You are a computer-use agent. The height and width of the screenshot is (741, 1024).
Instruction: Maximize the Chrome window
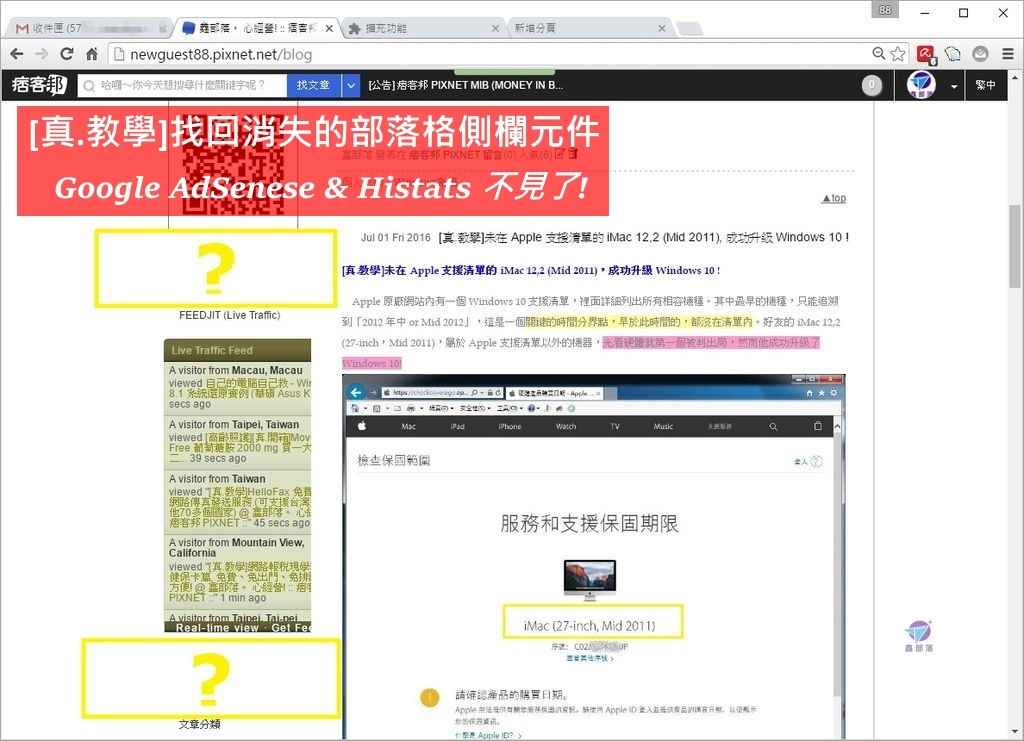(963, 13)
